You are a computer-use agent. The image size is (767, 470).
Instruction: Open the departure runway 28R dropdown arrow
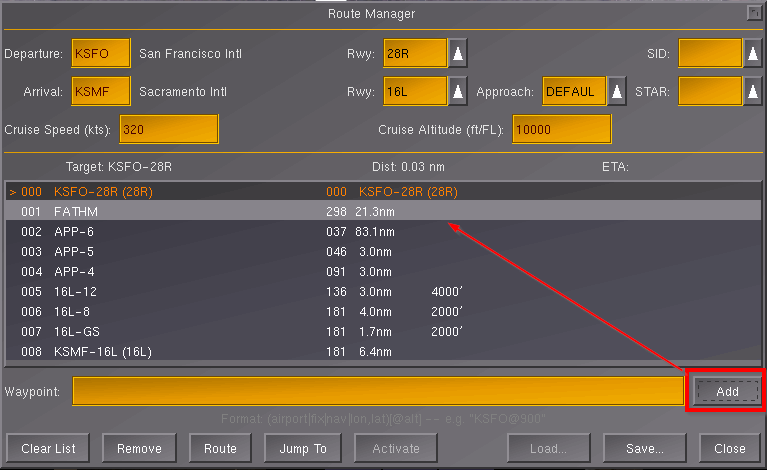[x=457, y=54]
